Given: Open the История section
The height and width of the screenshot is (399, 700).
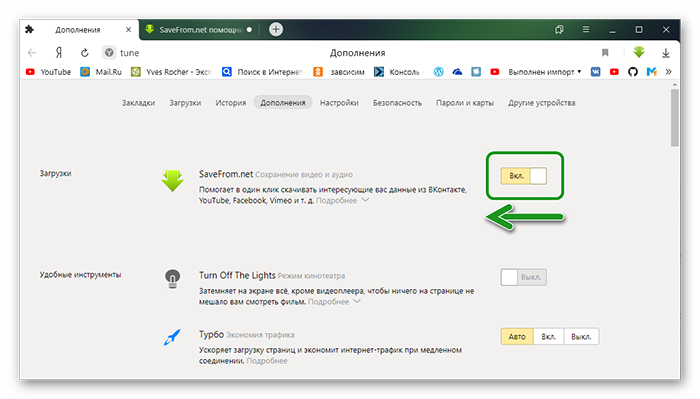Looking at the screenshot, I should [x=230, y=103].
